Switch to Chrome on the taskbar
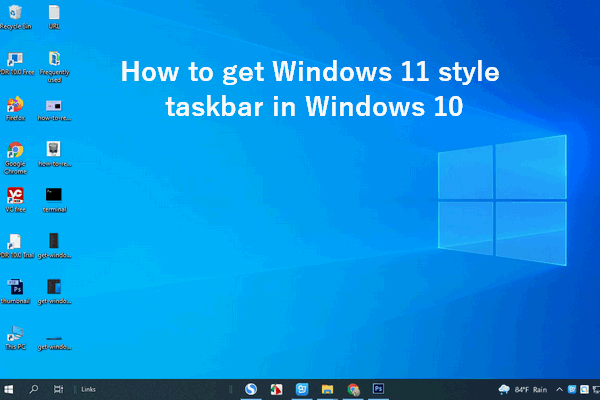This screenshot has height=400, width=600. click(353, 390)
